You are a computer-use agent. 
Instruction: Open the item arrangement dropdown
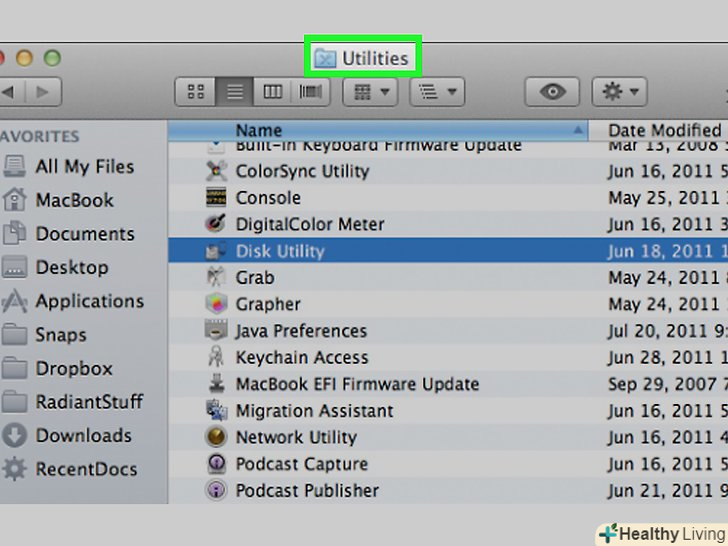point(370,92)
